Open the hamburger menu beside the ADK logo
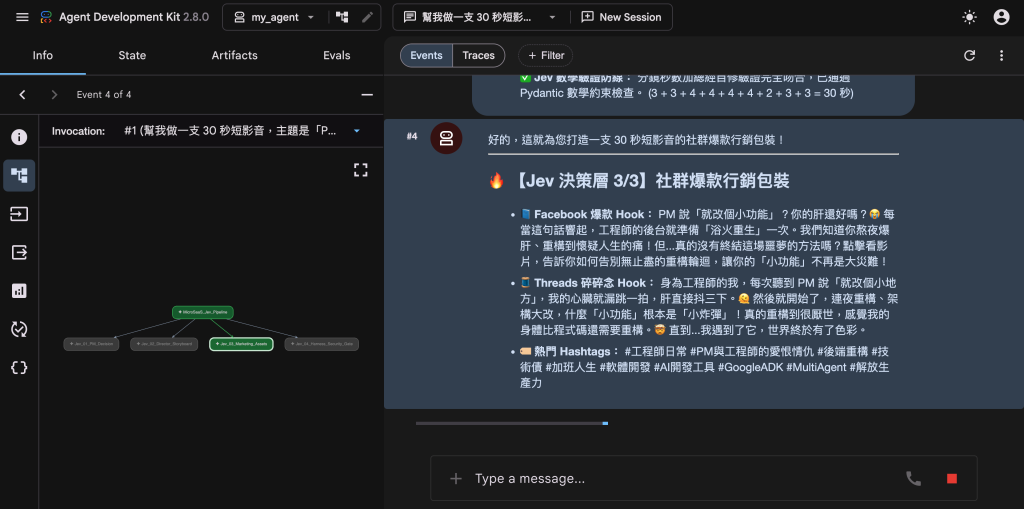Image resolution: width=1024 pixels, height=509 pixels. tap(22, 17)
